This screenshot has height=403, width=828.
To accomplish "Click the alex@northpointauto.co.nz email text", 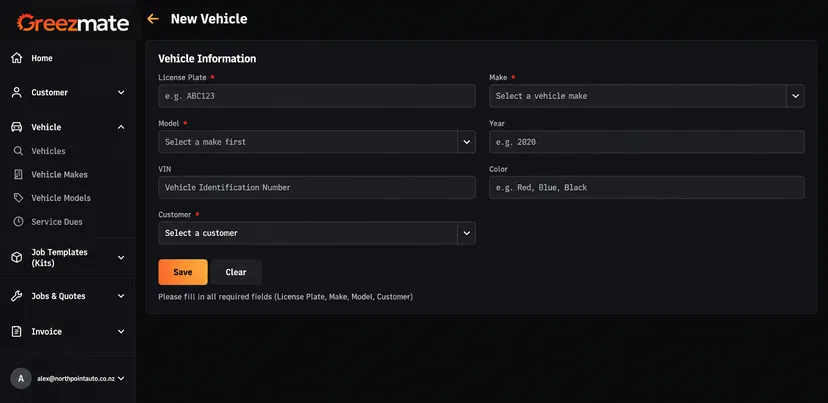I will 76,379.
